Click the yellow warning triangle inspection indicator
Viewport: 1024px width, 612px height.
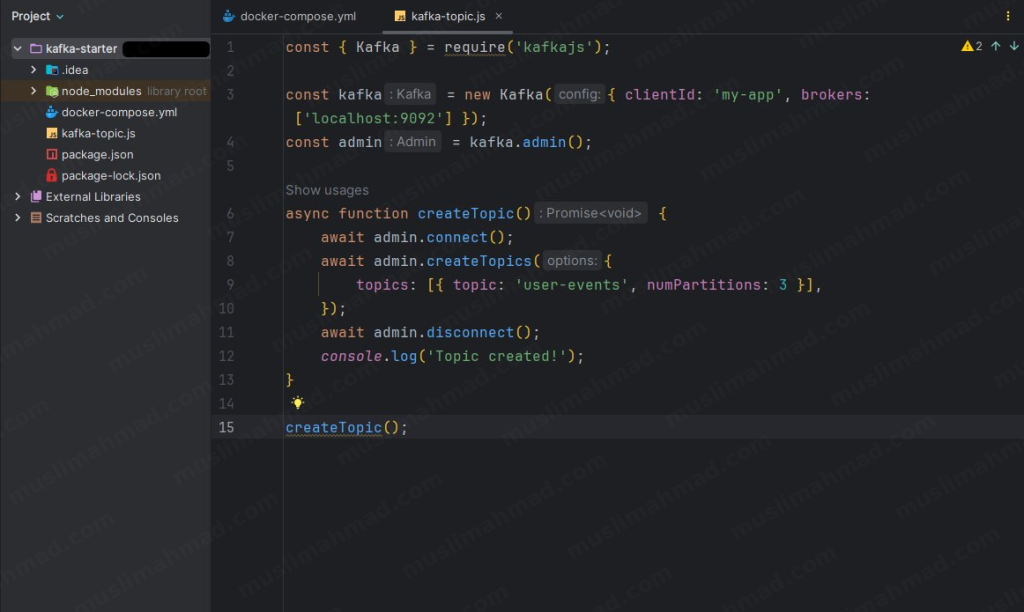pyautogui.click(x=966, y=46)
